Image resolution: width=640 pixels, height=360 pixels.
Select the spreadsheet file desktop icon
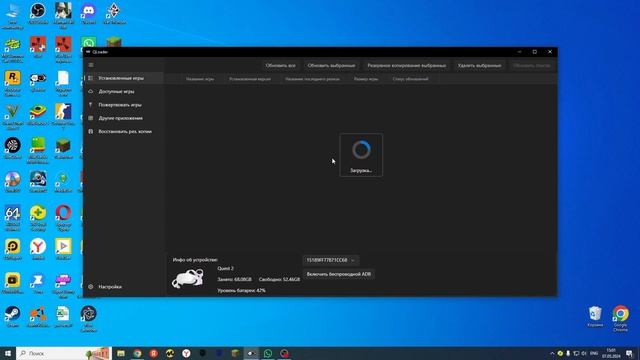click(x=63, y=317)
